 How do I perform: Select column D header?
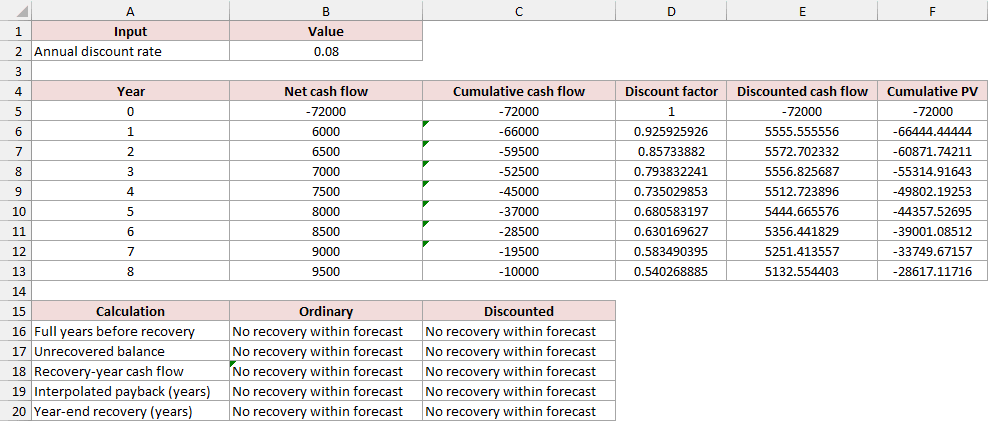672,10
